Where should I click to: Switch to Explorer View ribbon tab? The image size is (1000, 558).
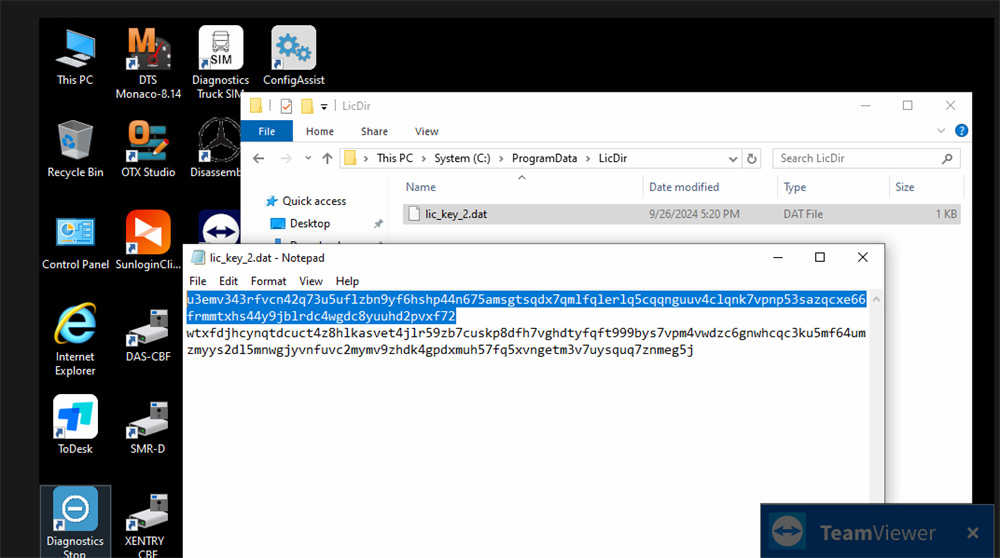tap(427, 131)
